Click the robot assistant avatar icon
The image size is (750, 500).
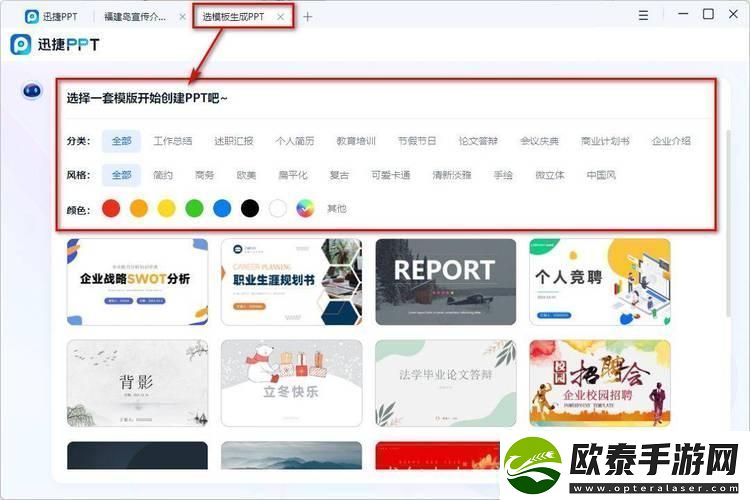point(32,90)
